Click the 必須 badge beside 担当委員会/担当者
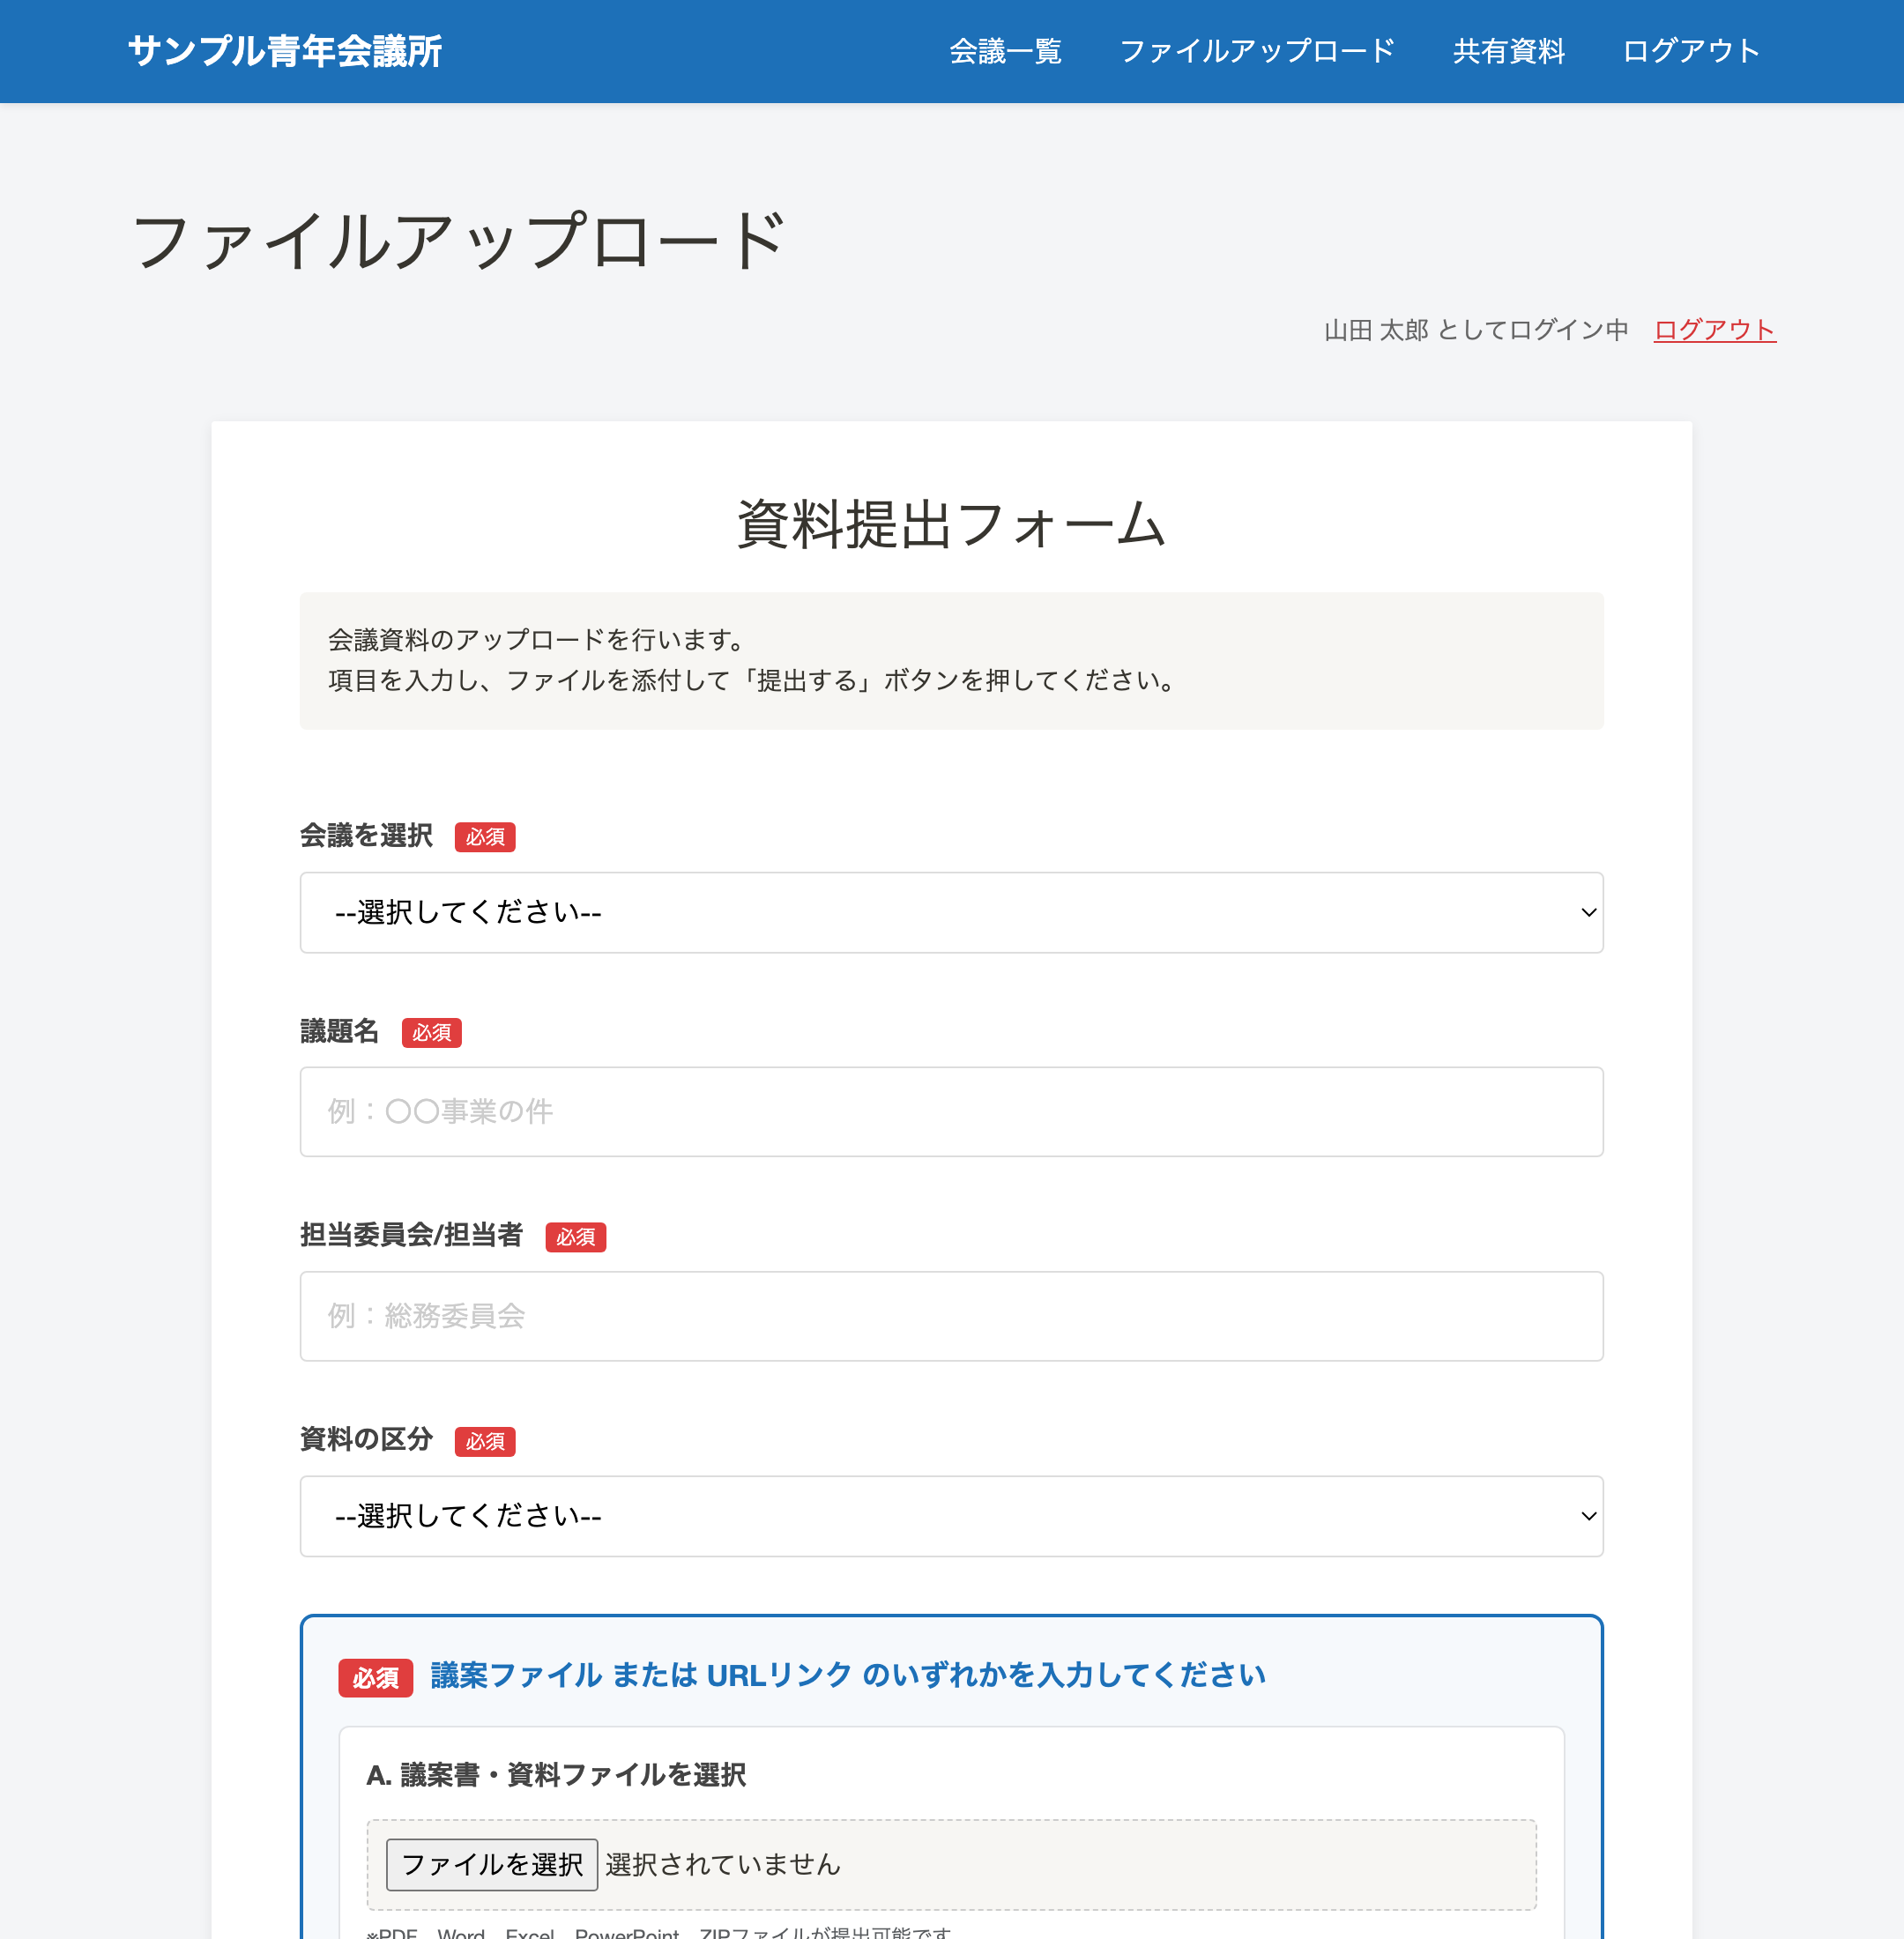Viewport: 1904px width, 1939px height. click(x=575, y=1237)
